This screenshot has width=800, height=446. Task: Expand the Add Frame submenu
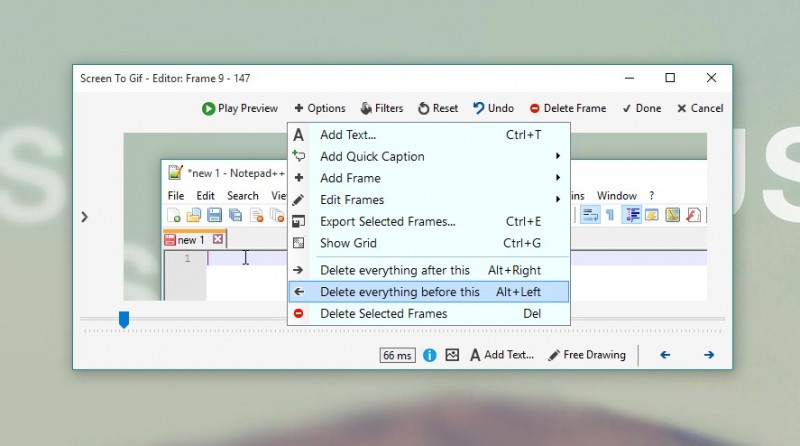point(429,178)
